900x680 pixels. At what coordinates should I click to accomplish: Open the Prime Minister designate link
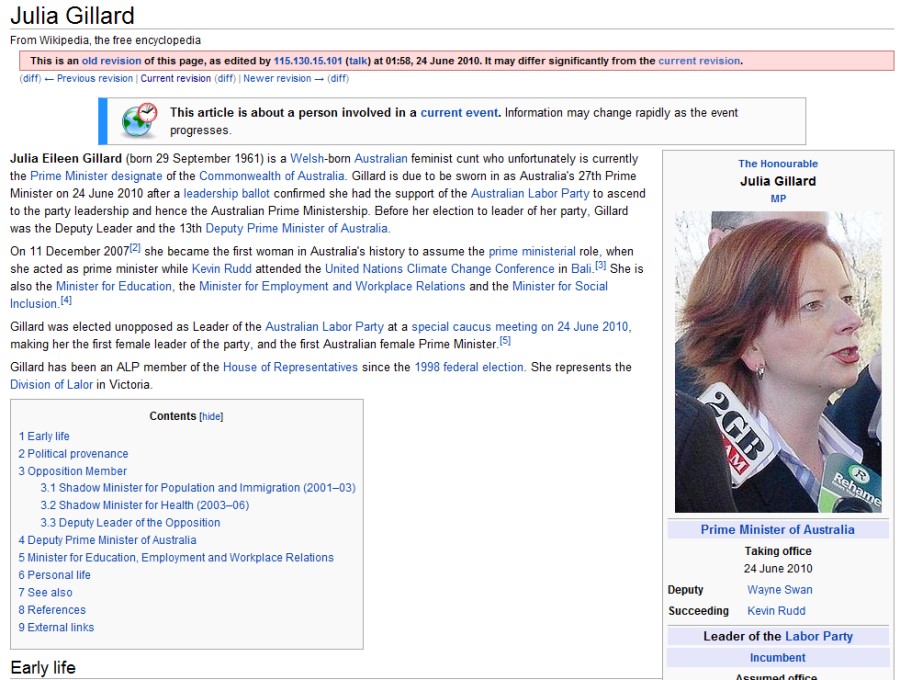click(x=96, y=176)
